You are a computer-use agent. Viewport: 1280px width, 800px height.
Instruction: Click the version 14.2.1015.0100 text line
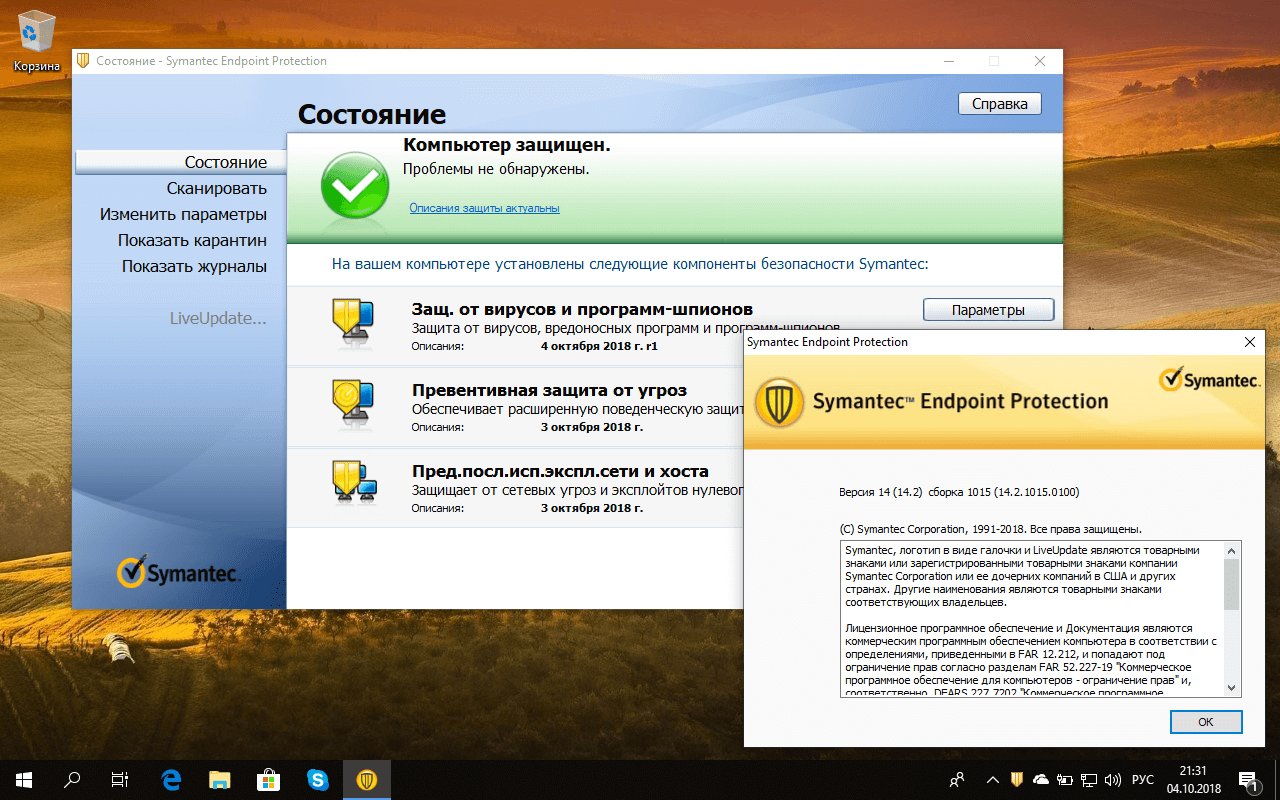click(x=959, y=492)
